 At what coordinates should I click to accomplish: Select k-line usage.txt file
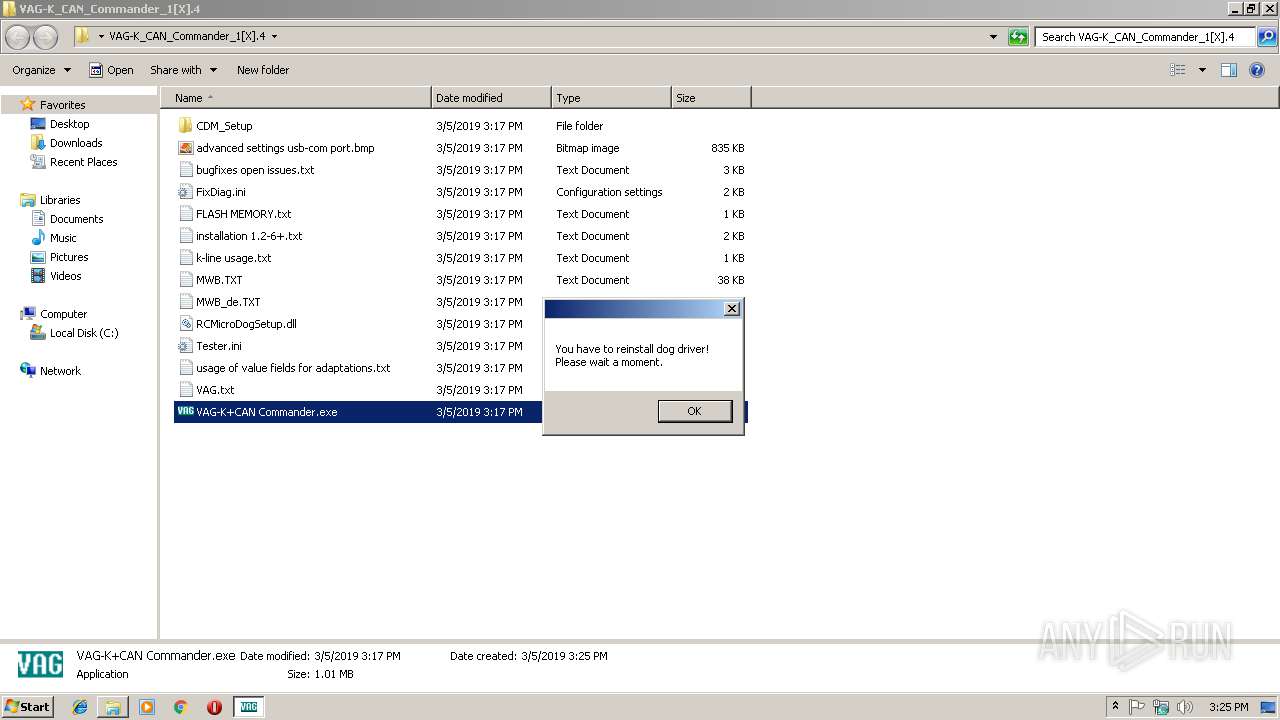click(233, 258)
